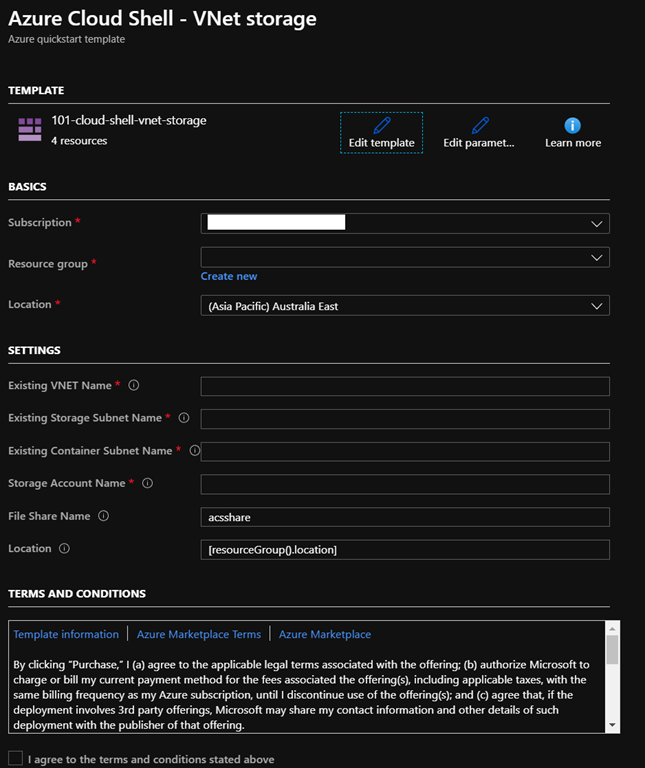The image size is (645, 768).
Task: Open the Learn more info icon
Action: (x=572, y=125)
